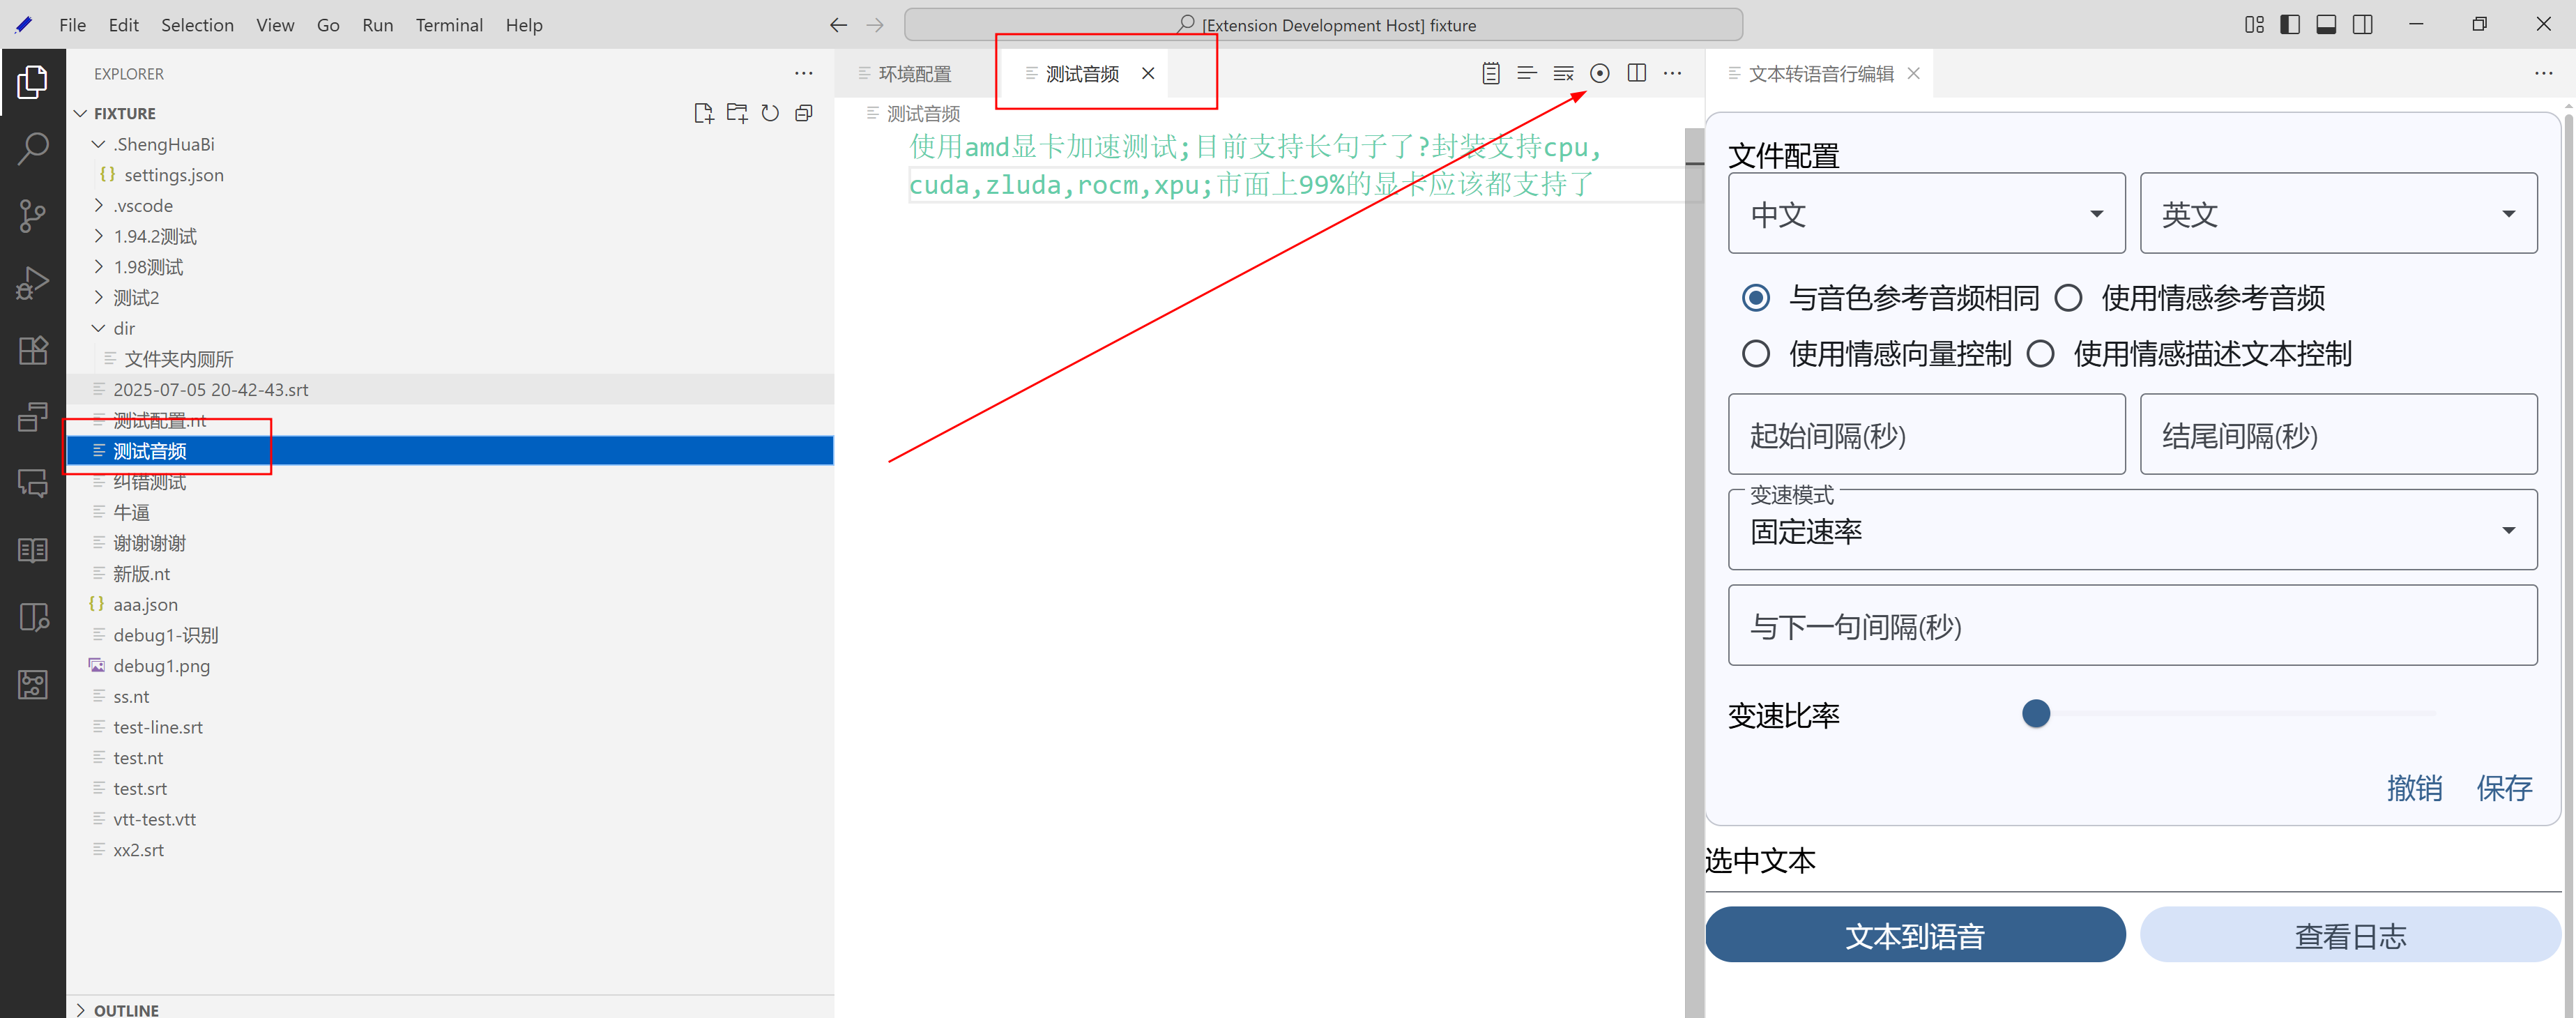Click the 文本到语音 button
The height and width of the screenshot is (1018, 2576).
[1914, 935]
